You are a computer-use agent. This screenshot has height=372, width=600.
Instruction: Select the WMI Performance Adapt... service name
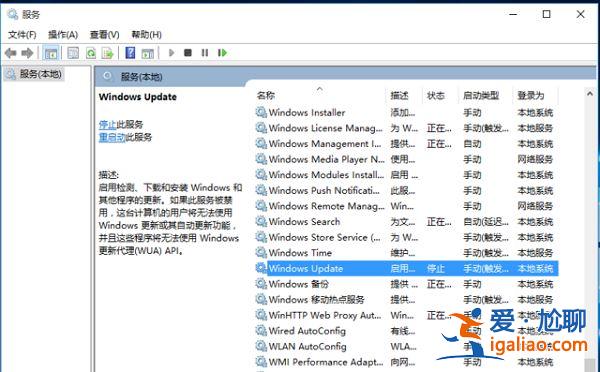(x=326, y=362)
